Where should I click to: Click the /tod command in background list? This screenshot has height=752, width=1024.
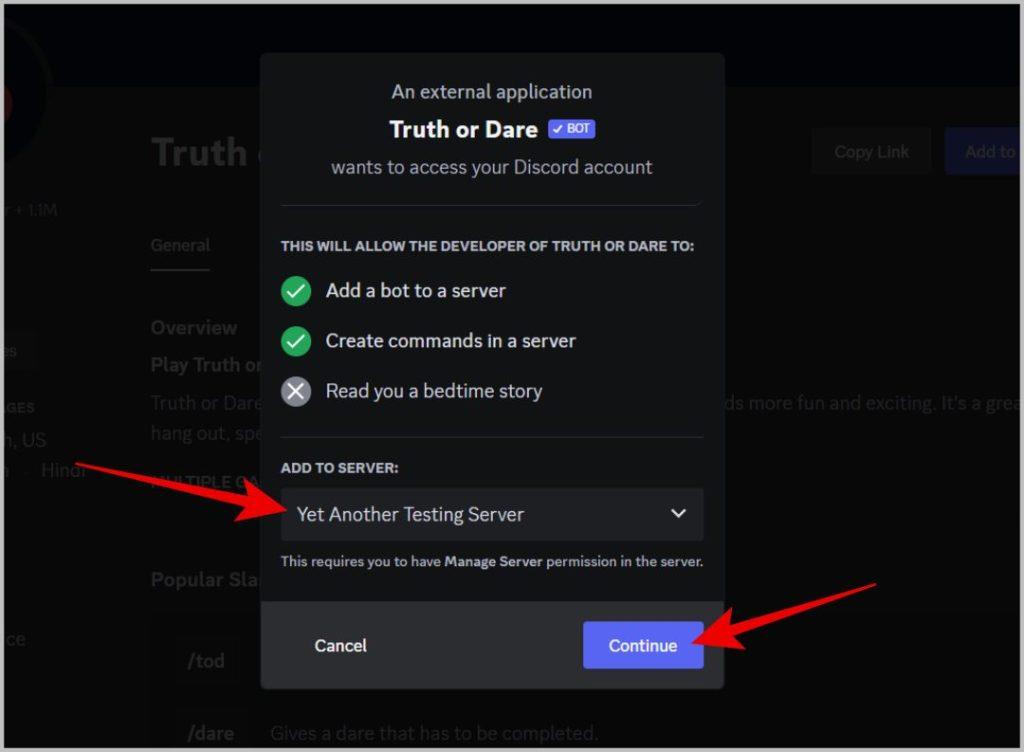pos(206,661)
